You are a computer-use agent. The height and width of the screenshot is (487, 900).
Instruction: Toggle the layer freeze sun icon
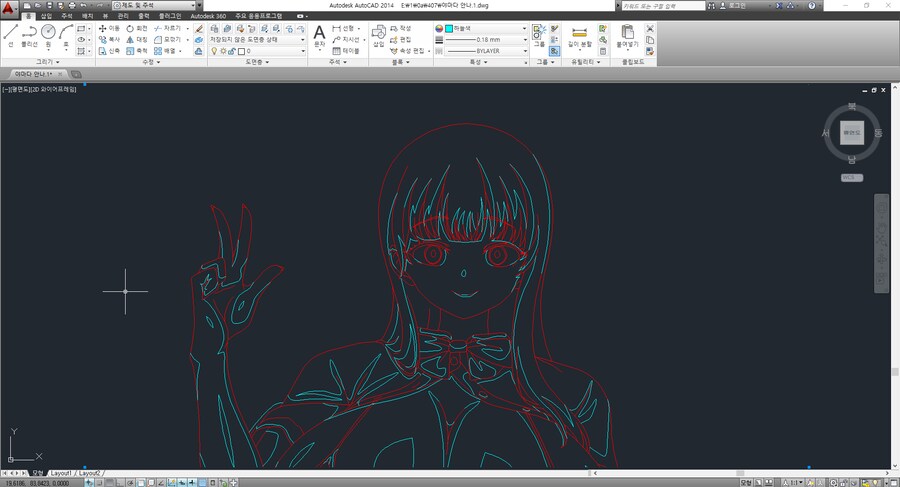[223, 51]
